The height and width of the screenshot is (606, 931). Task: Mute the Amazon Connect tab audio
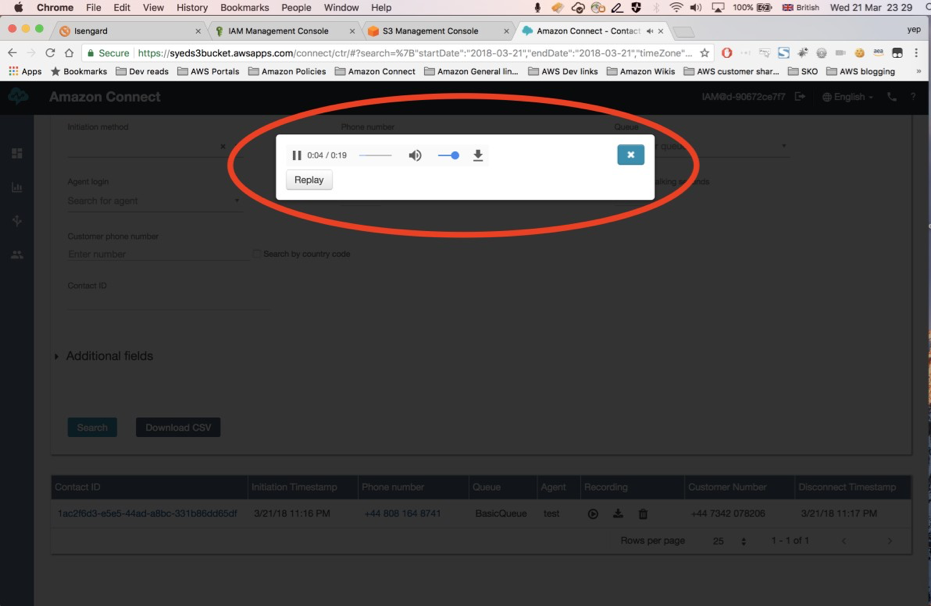pyautogui.click(x=650, y=31)
